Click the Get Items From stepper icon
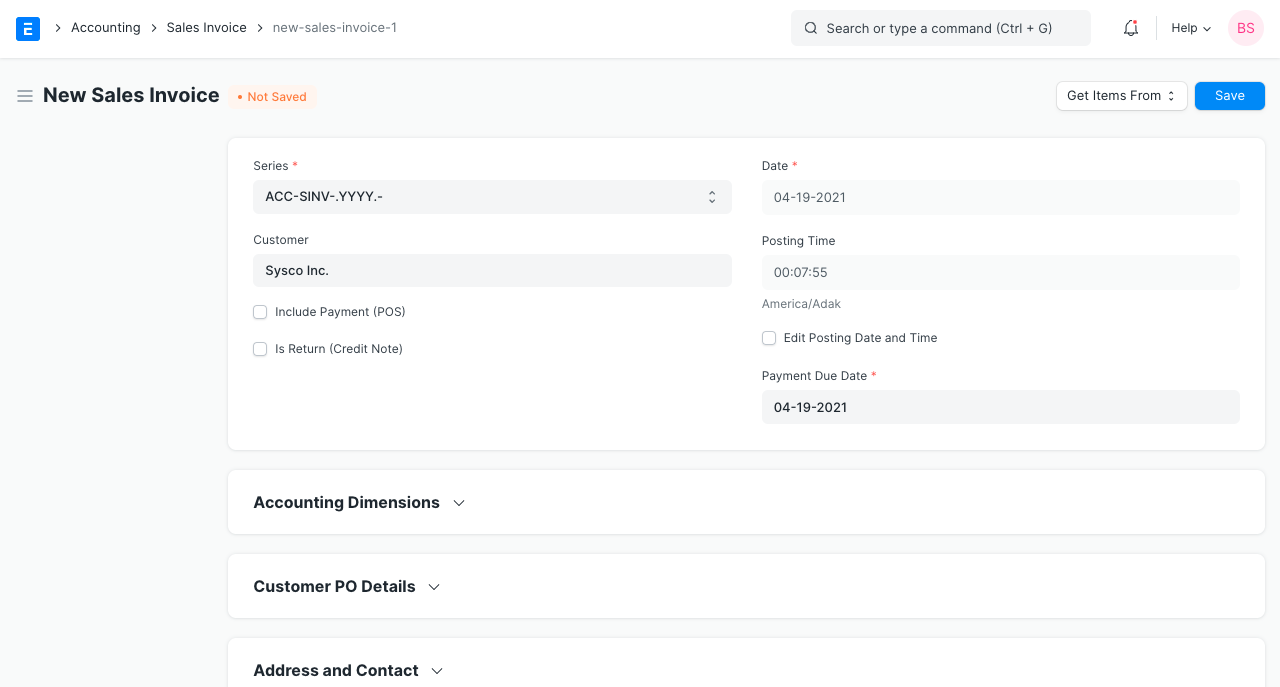Viewport: 1280px width, 687px height. pos(1171,95)
